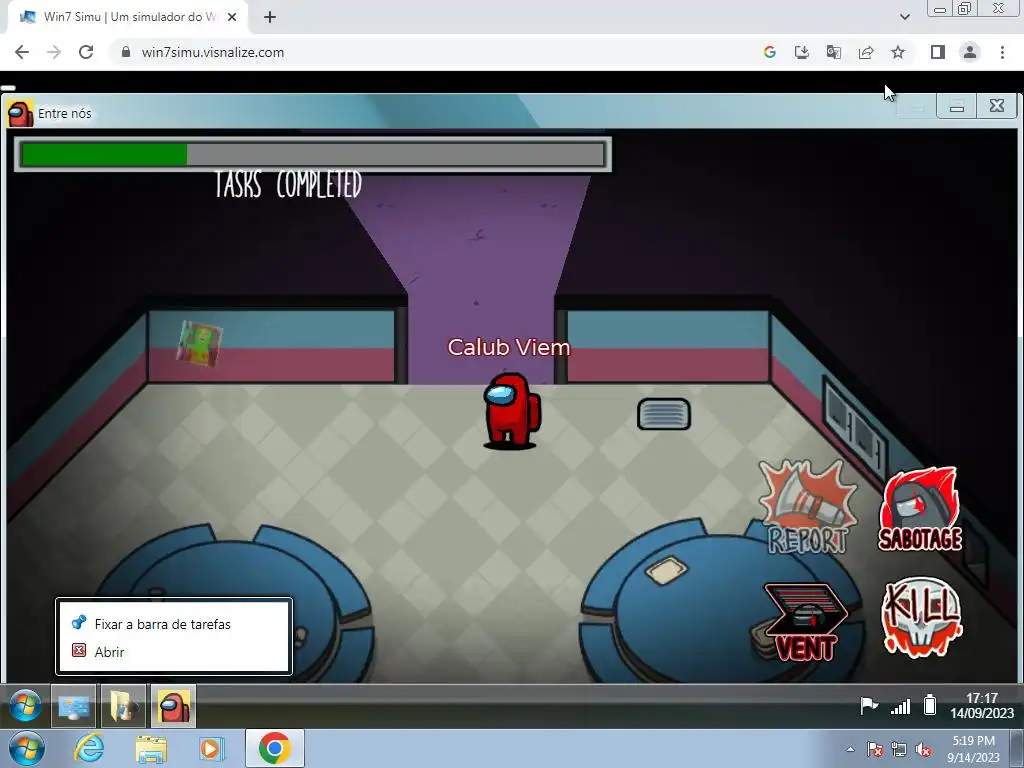1024x768 pixels.
Task: Choose 'Abrir' from the context menu
Action: pyautogui.click(x=174, y=652)
